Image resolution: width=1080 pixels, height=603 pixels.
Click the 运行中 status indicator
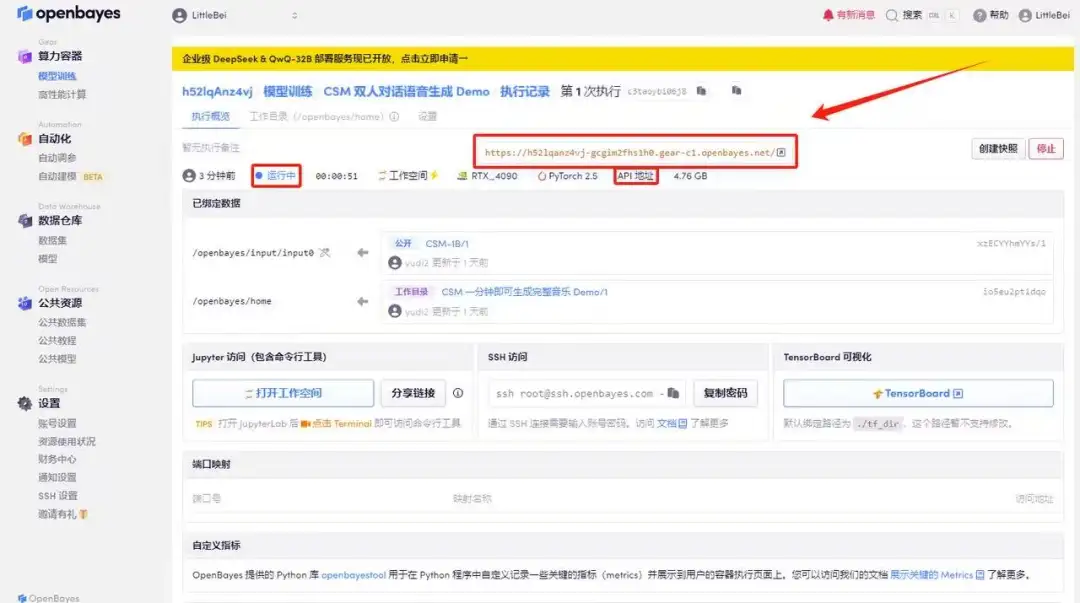[276, 176]
